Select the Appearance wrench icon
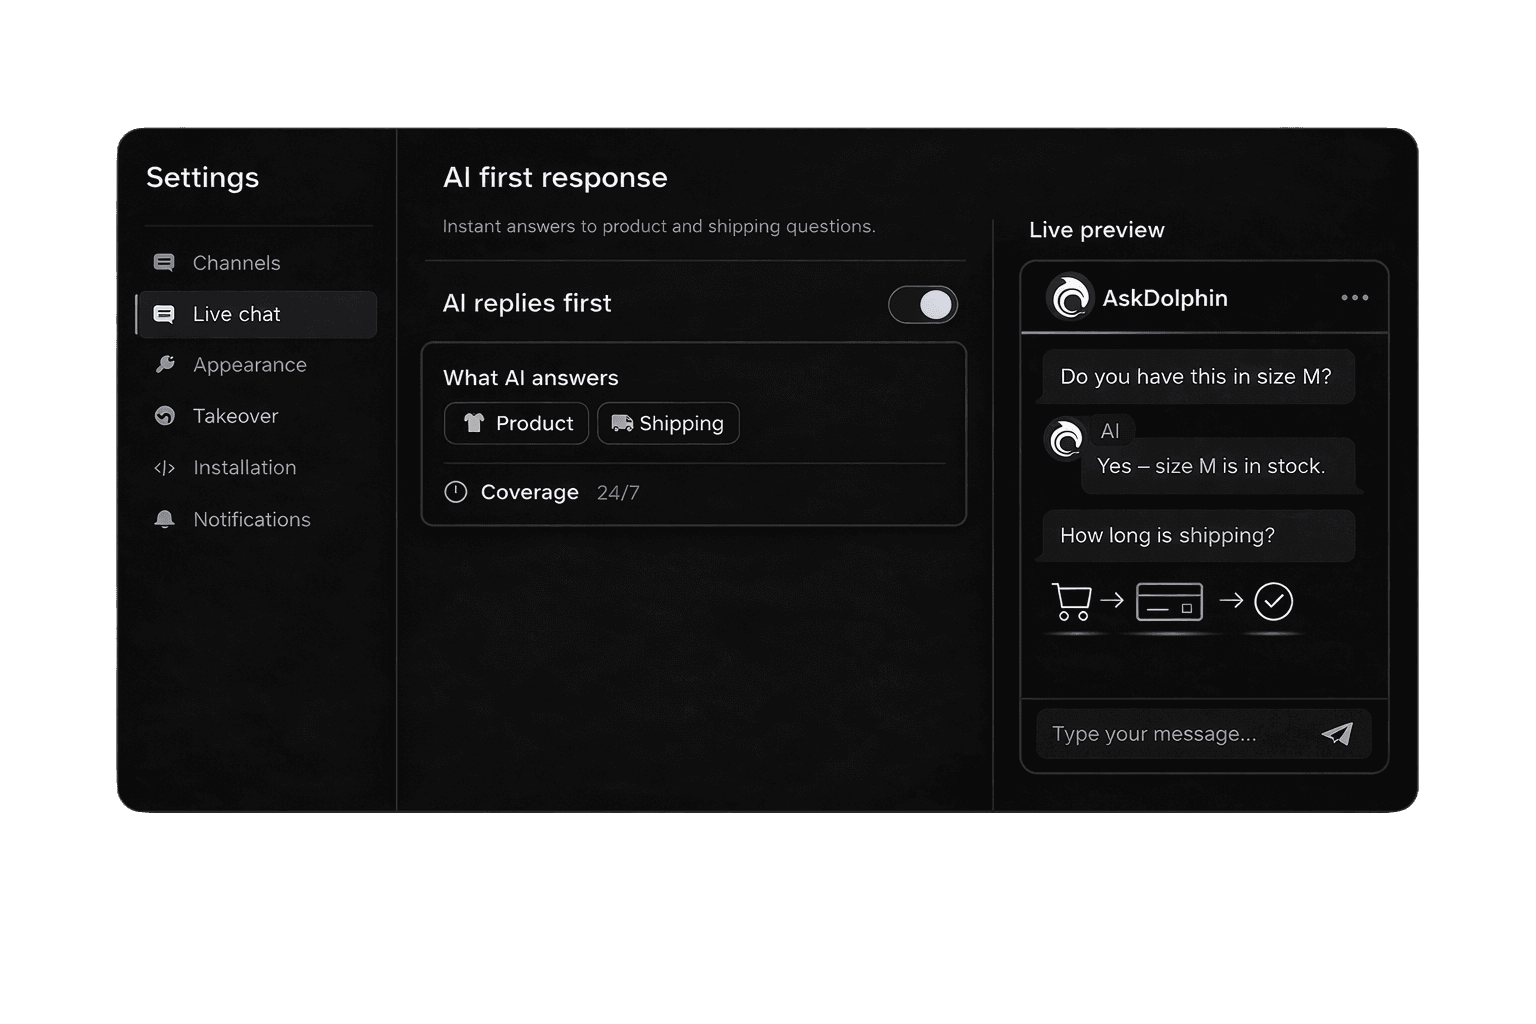The width and height of the screenshot is (1536, 1024). 164,364
